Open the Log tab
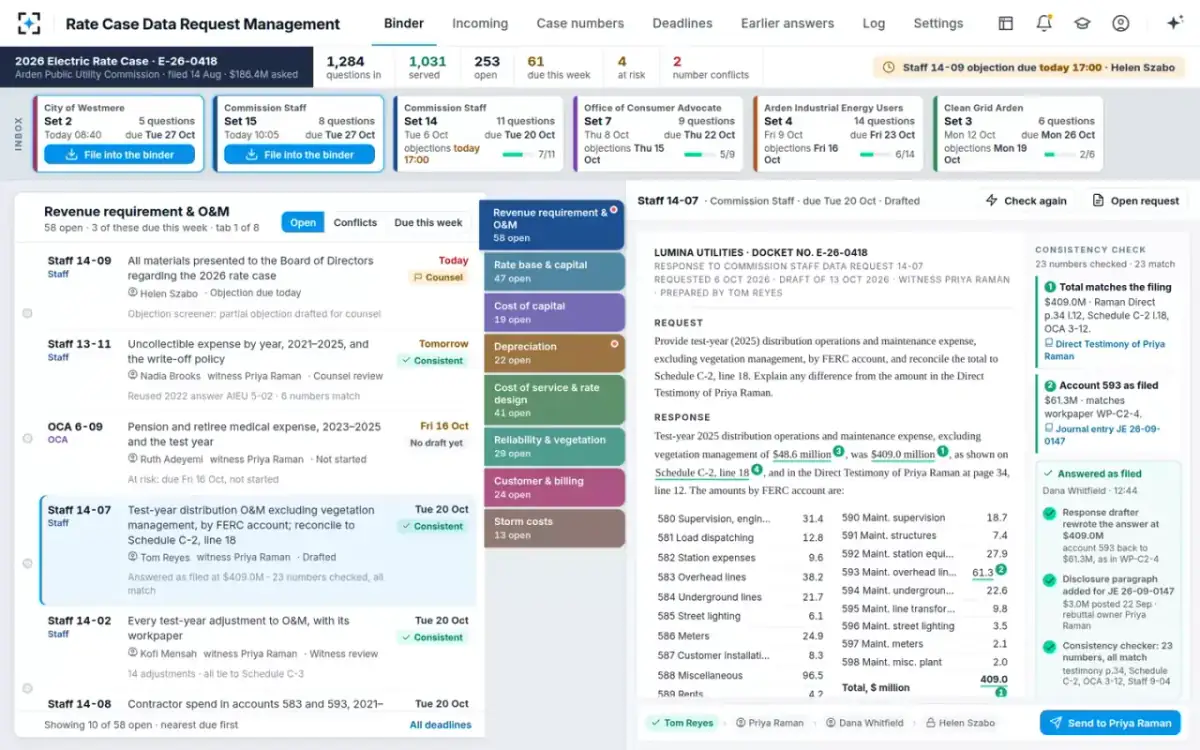 (874, 23)
